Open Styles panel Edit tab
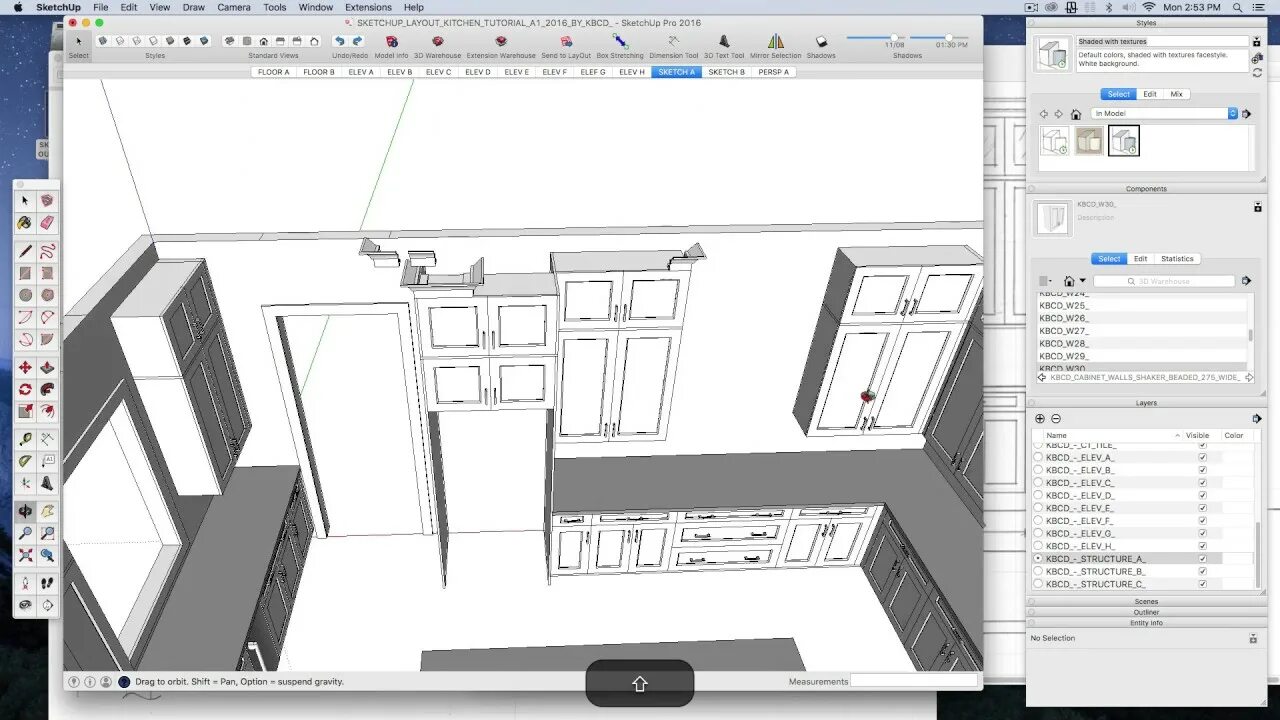Viewport: 1280px width, 720px height. click(1150, 94)
